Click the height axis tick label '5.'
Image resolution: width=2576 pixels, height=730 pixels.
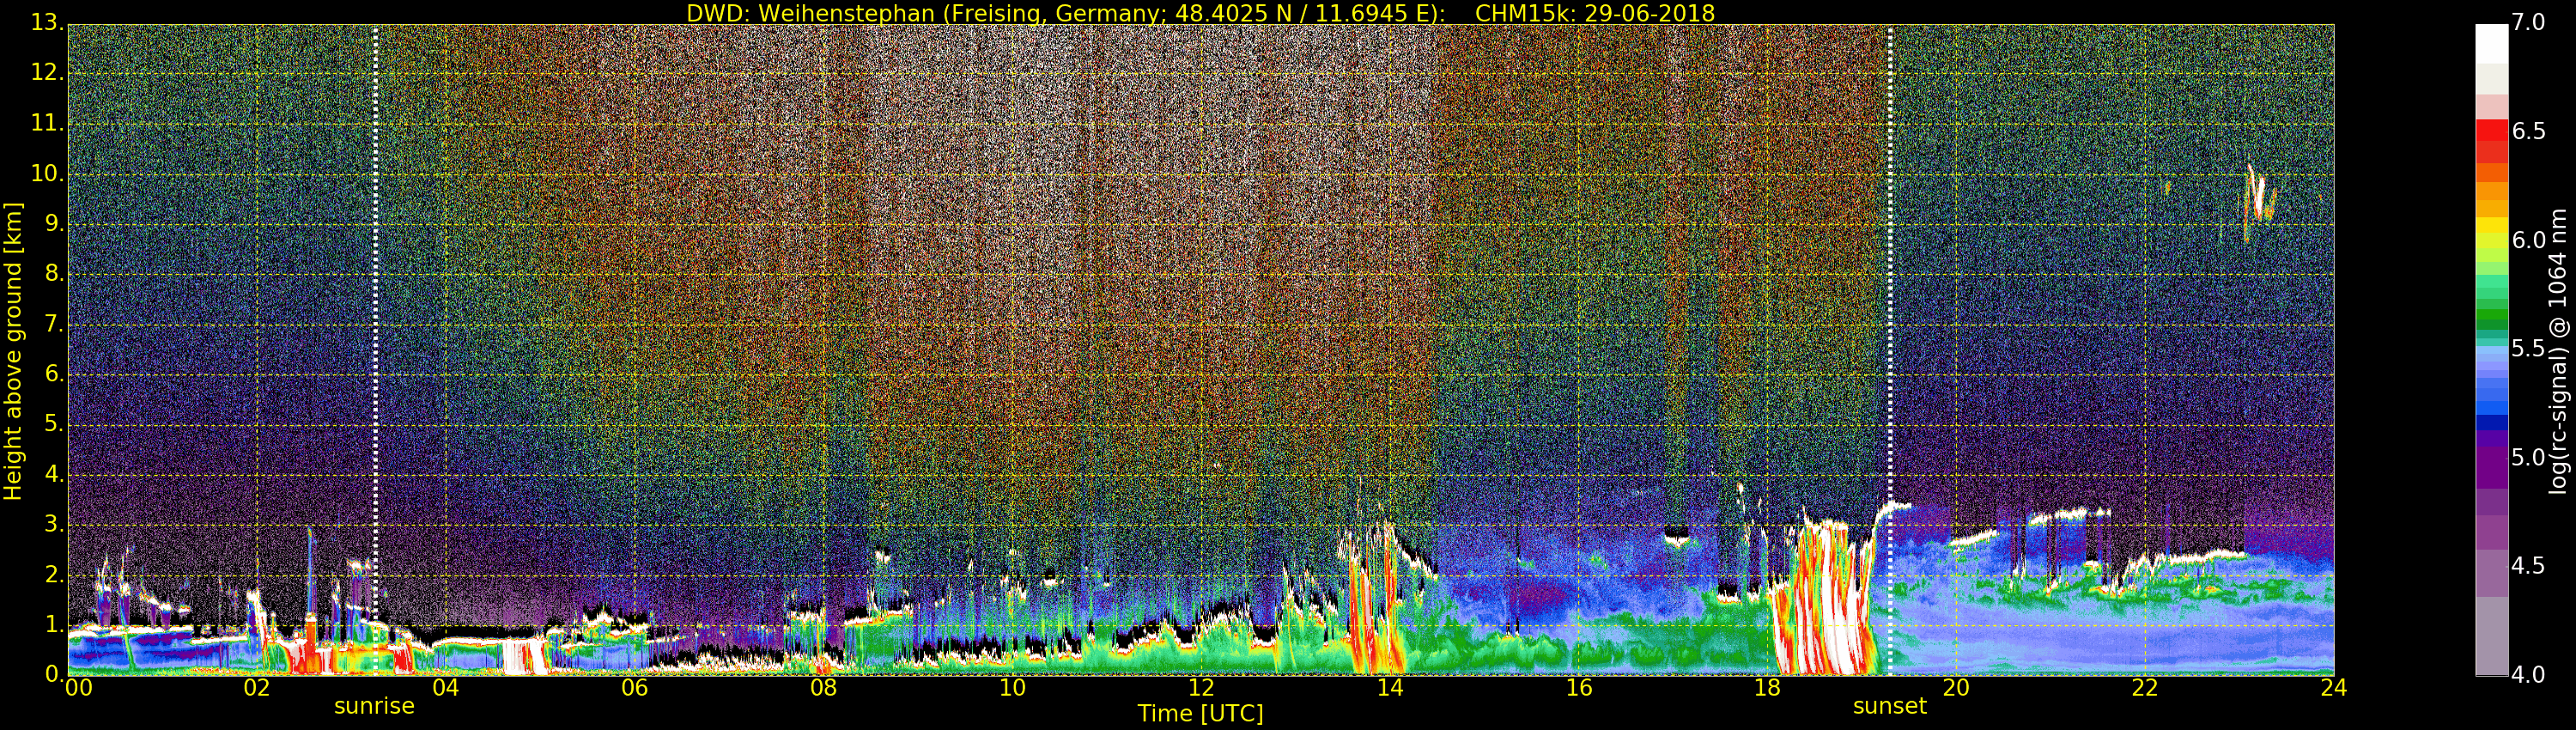(x=54, y=424)
